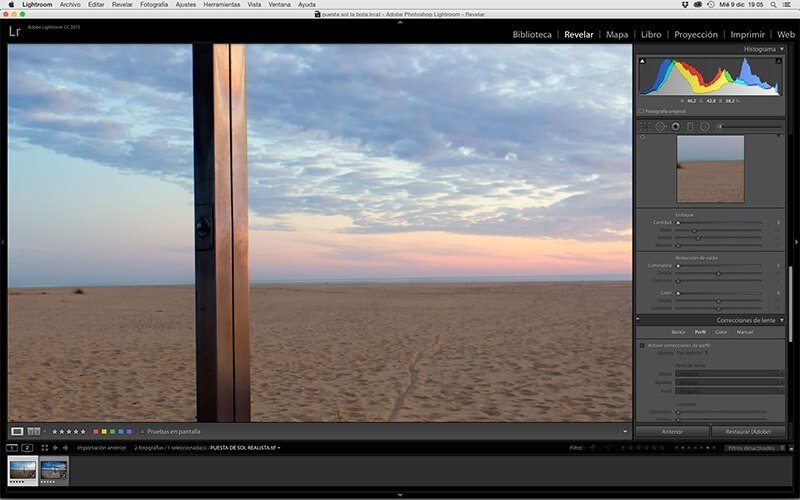
Task: Select the Spot Removal tool
Action: pyautogui.click(x=660, y=127)
